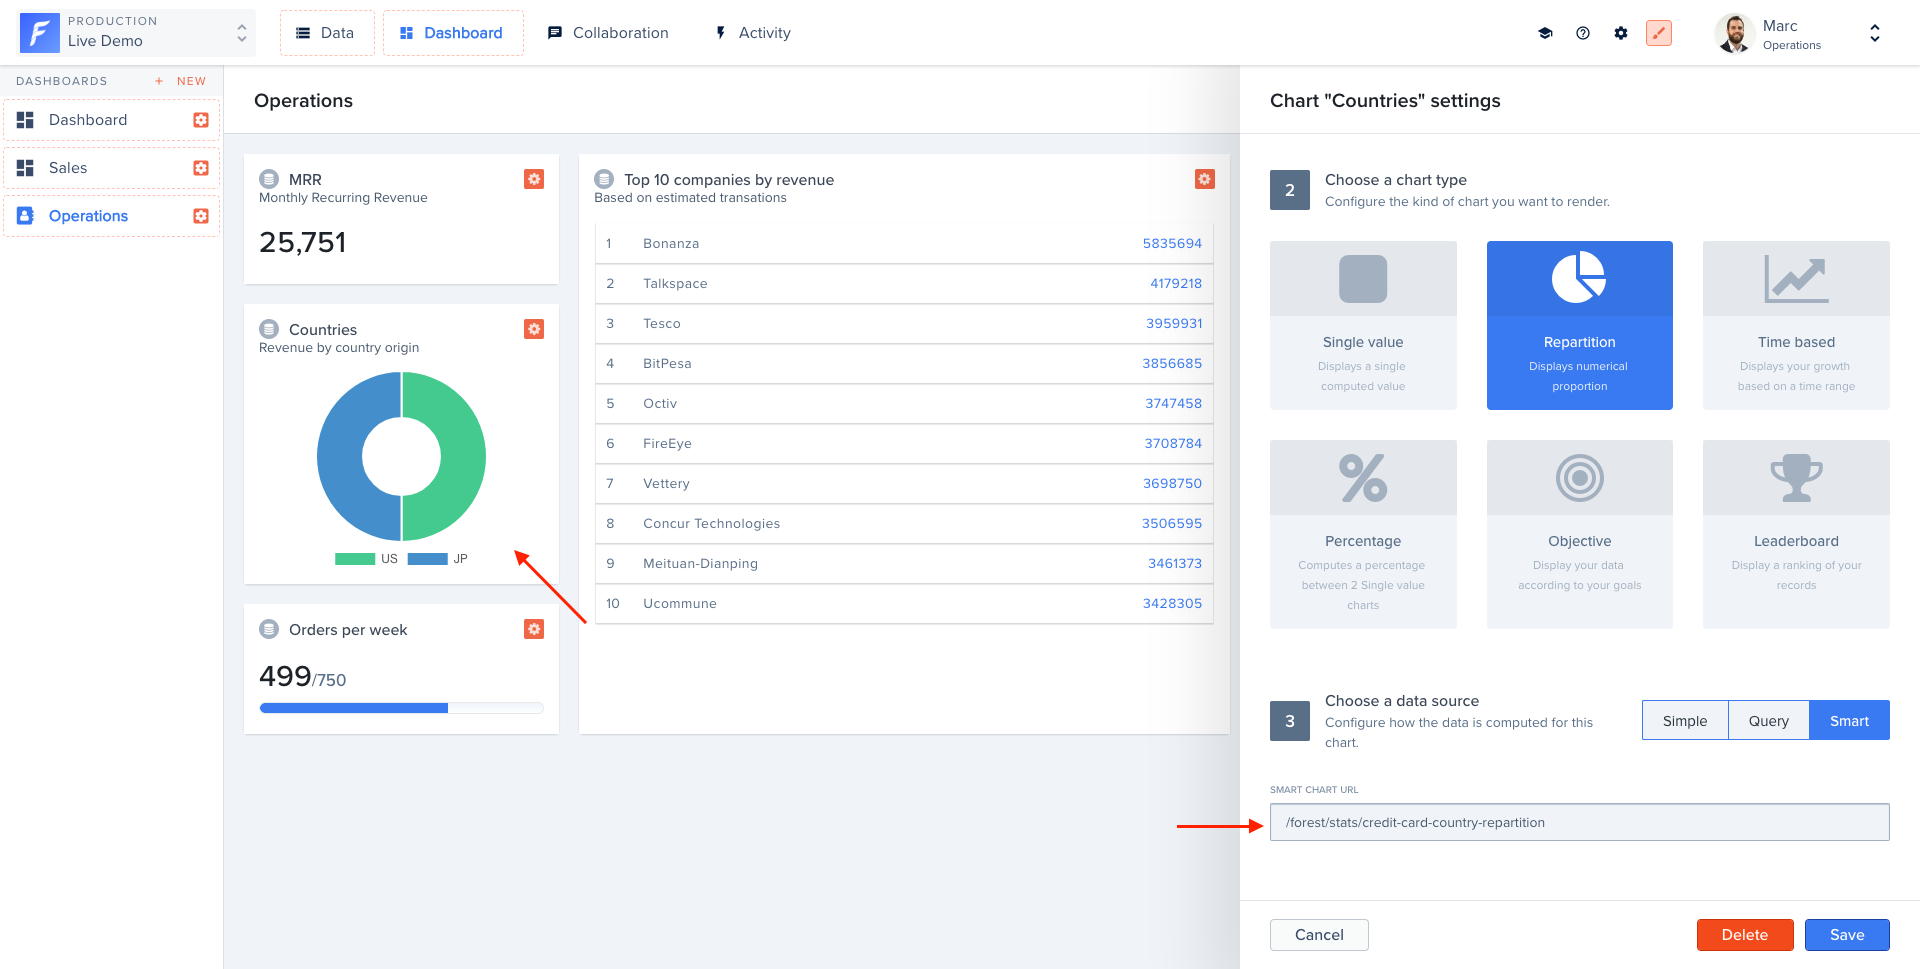Image resolution: width=1920 pixels, height=969 pixels.
Task: Click the MRR chart handle icon
Action: click(269, 179)
